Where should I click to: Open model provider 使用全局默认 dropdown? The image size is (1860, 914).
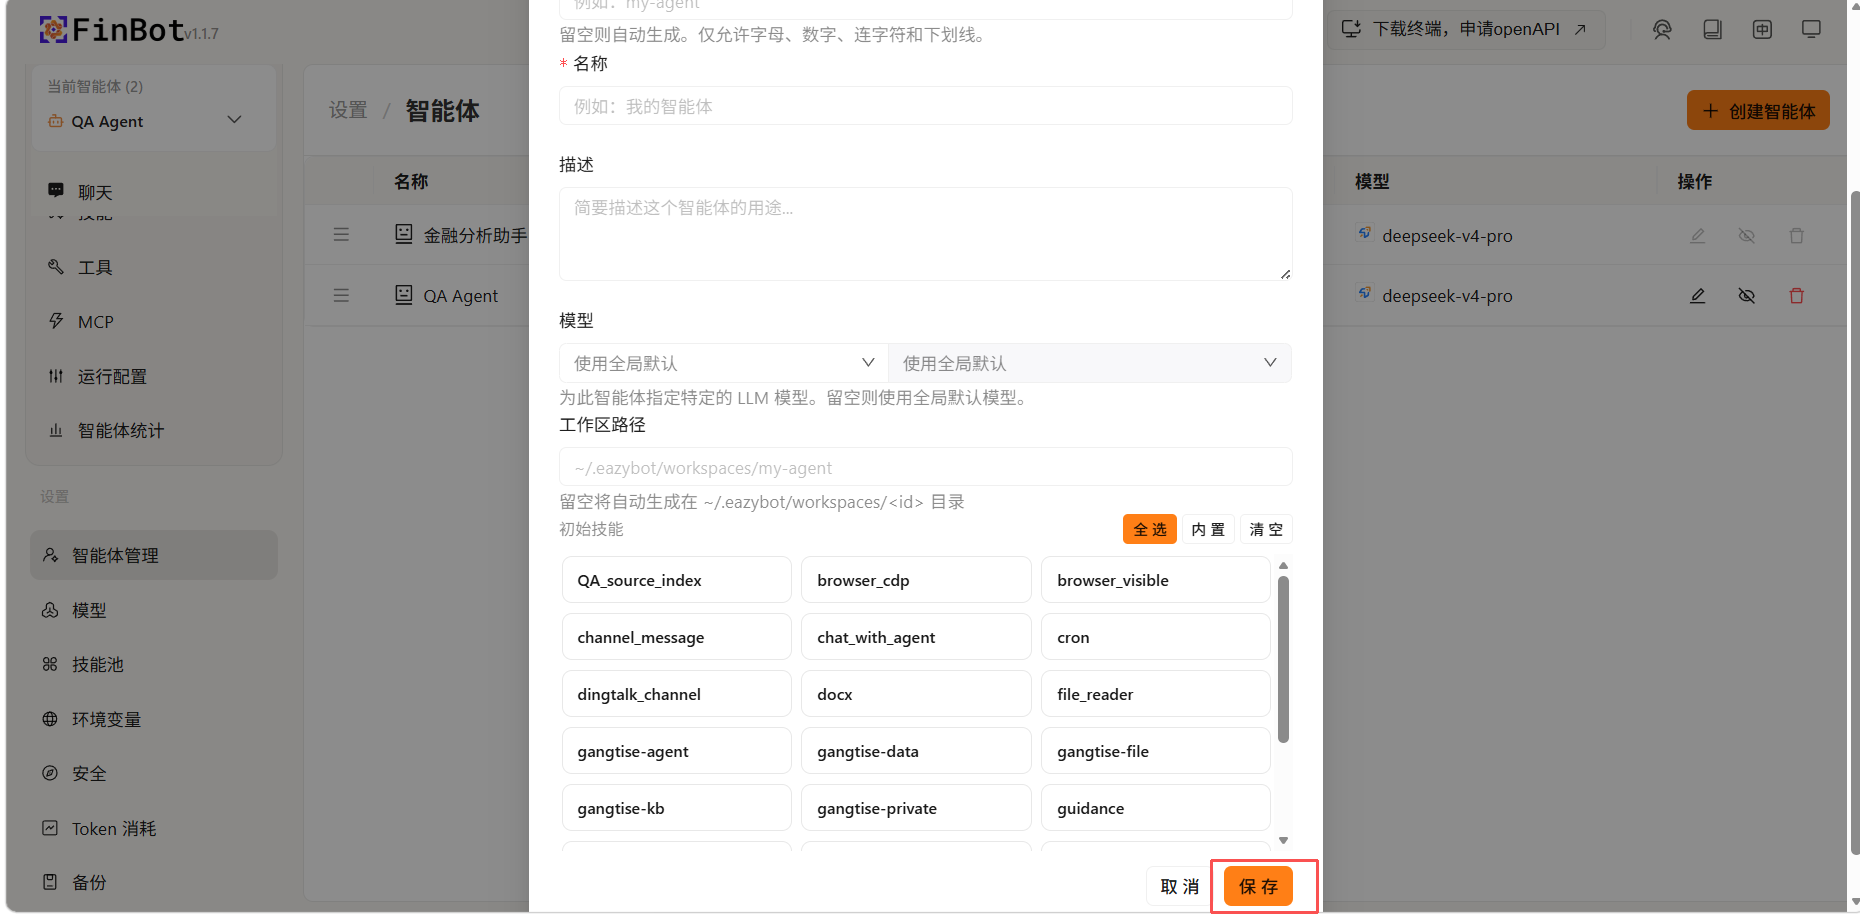724,363
